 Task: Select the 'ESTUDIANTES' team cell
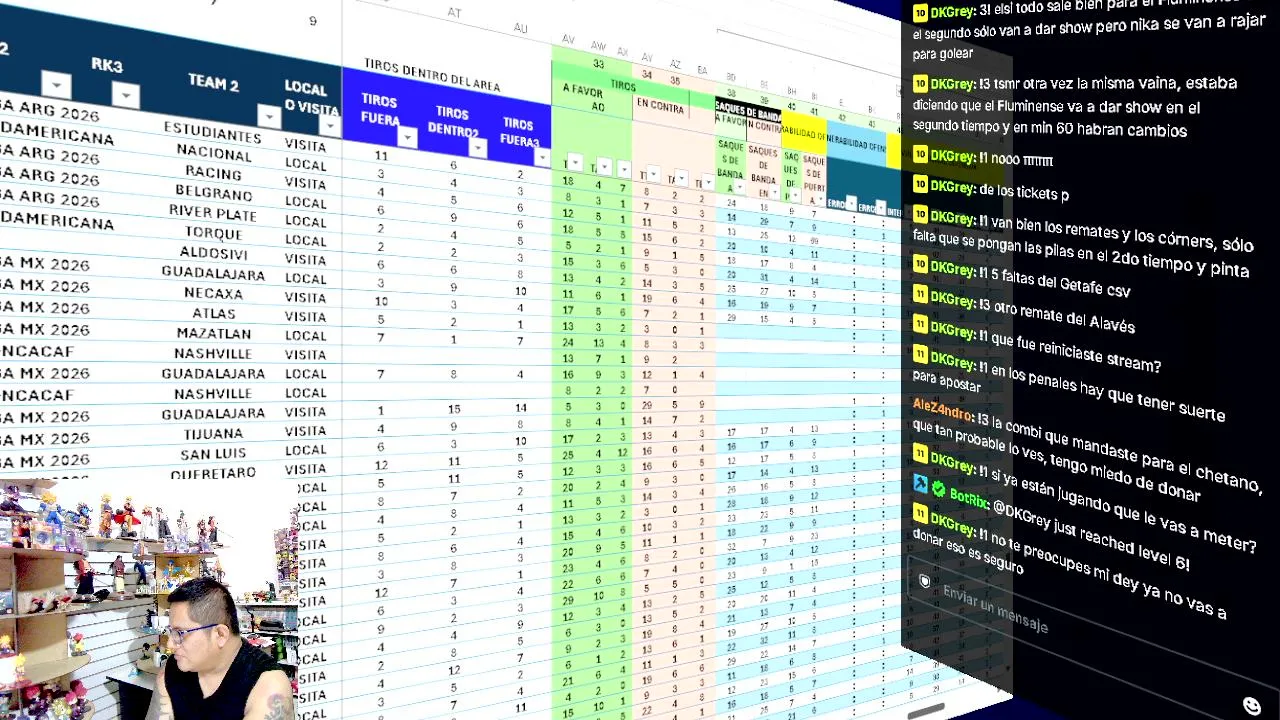tap(211, 132)
